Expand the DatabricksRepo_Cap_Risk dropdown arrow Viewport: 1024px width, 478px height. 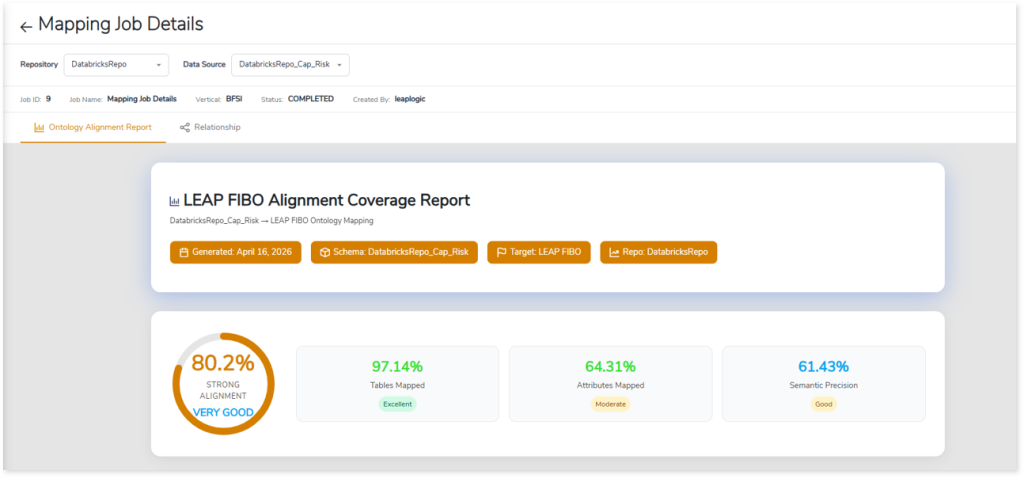[x=340, y=65]
